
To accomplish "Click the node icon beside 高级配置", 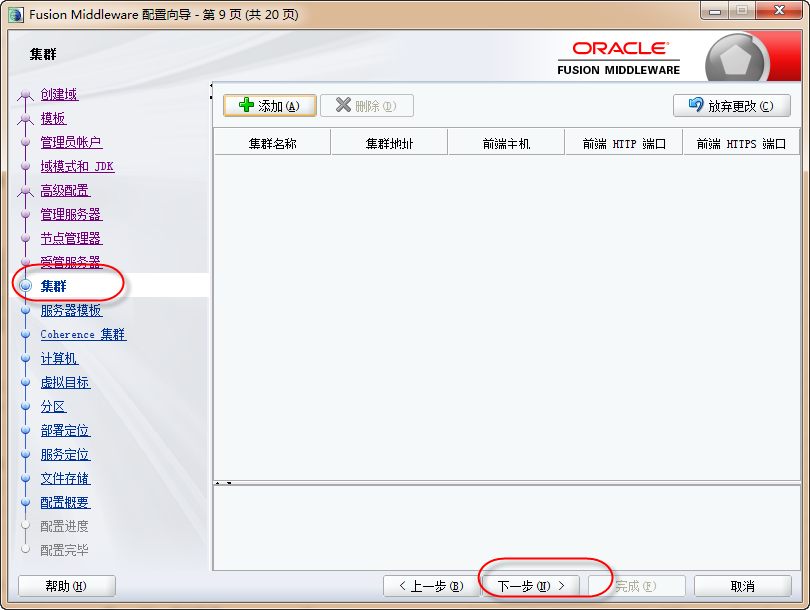I will click(25, 191).
